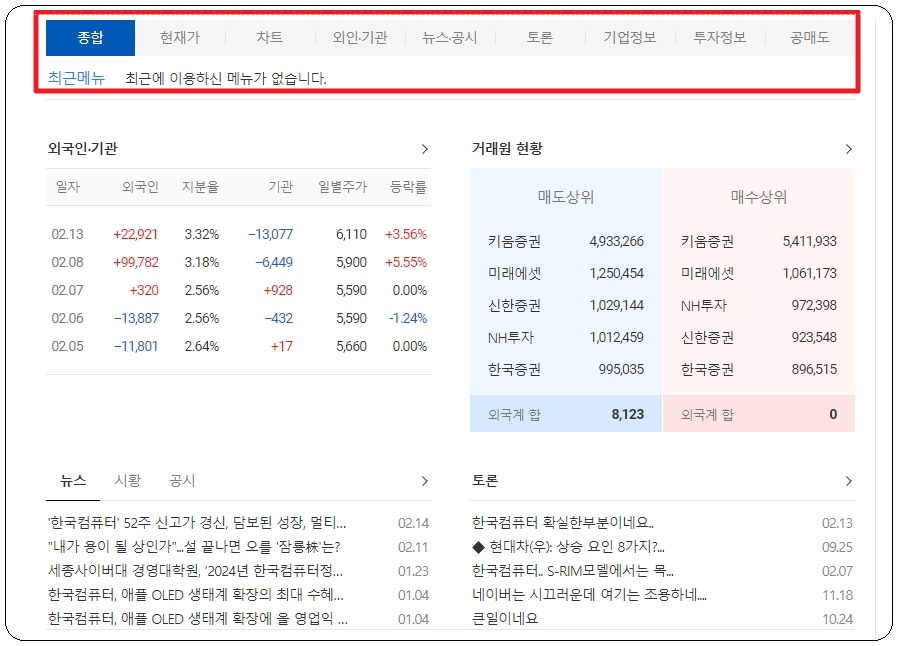Click sell volume 1,250,454 for 미래에셋
898x646 pixels.
pyautogui.click(x=617, y=274)
